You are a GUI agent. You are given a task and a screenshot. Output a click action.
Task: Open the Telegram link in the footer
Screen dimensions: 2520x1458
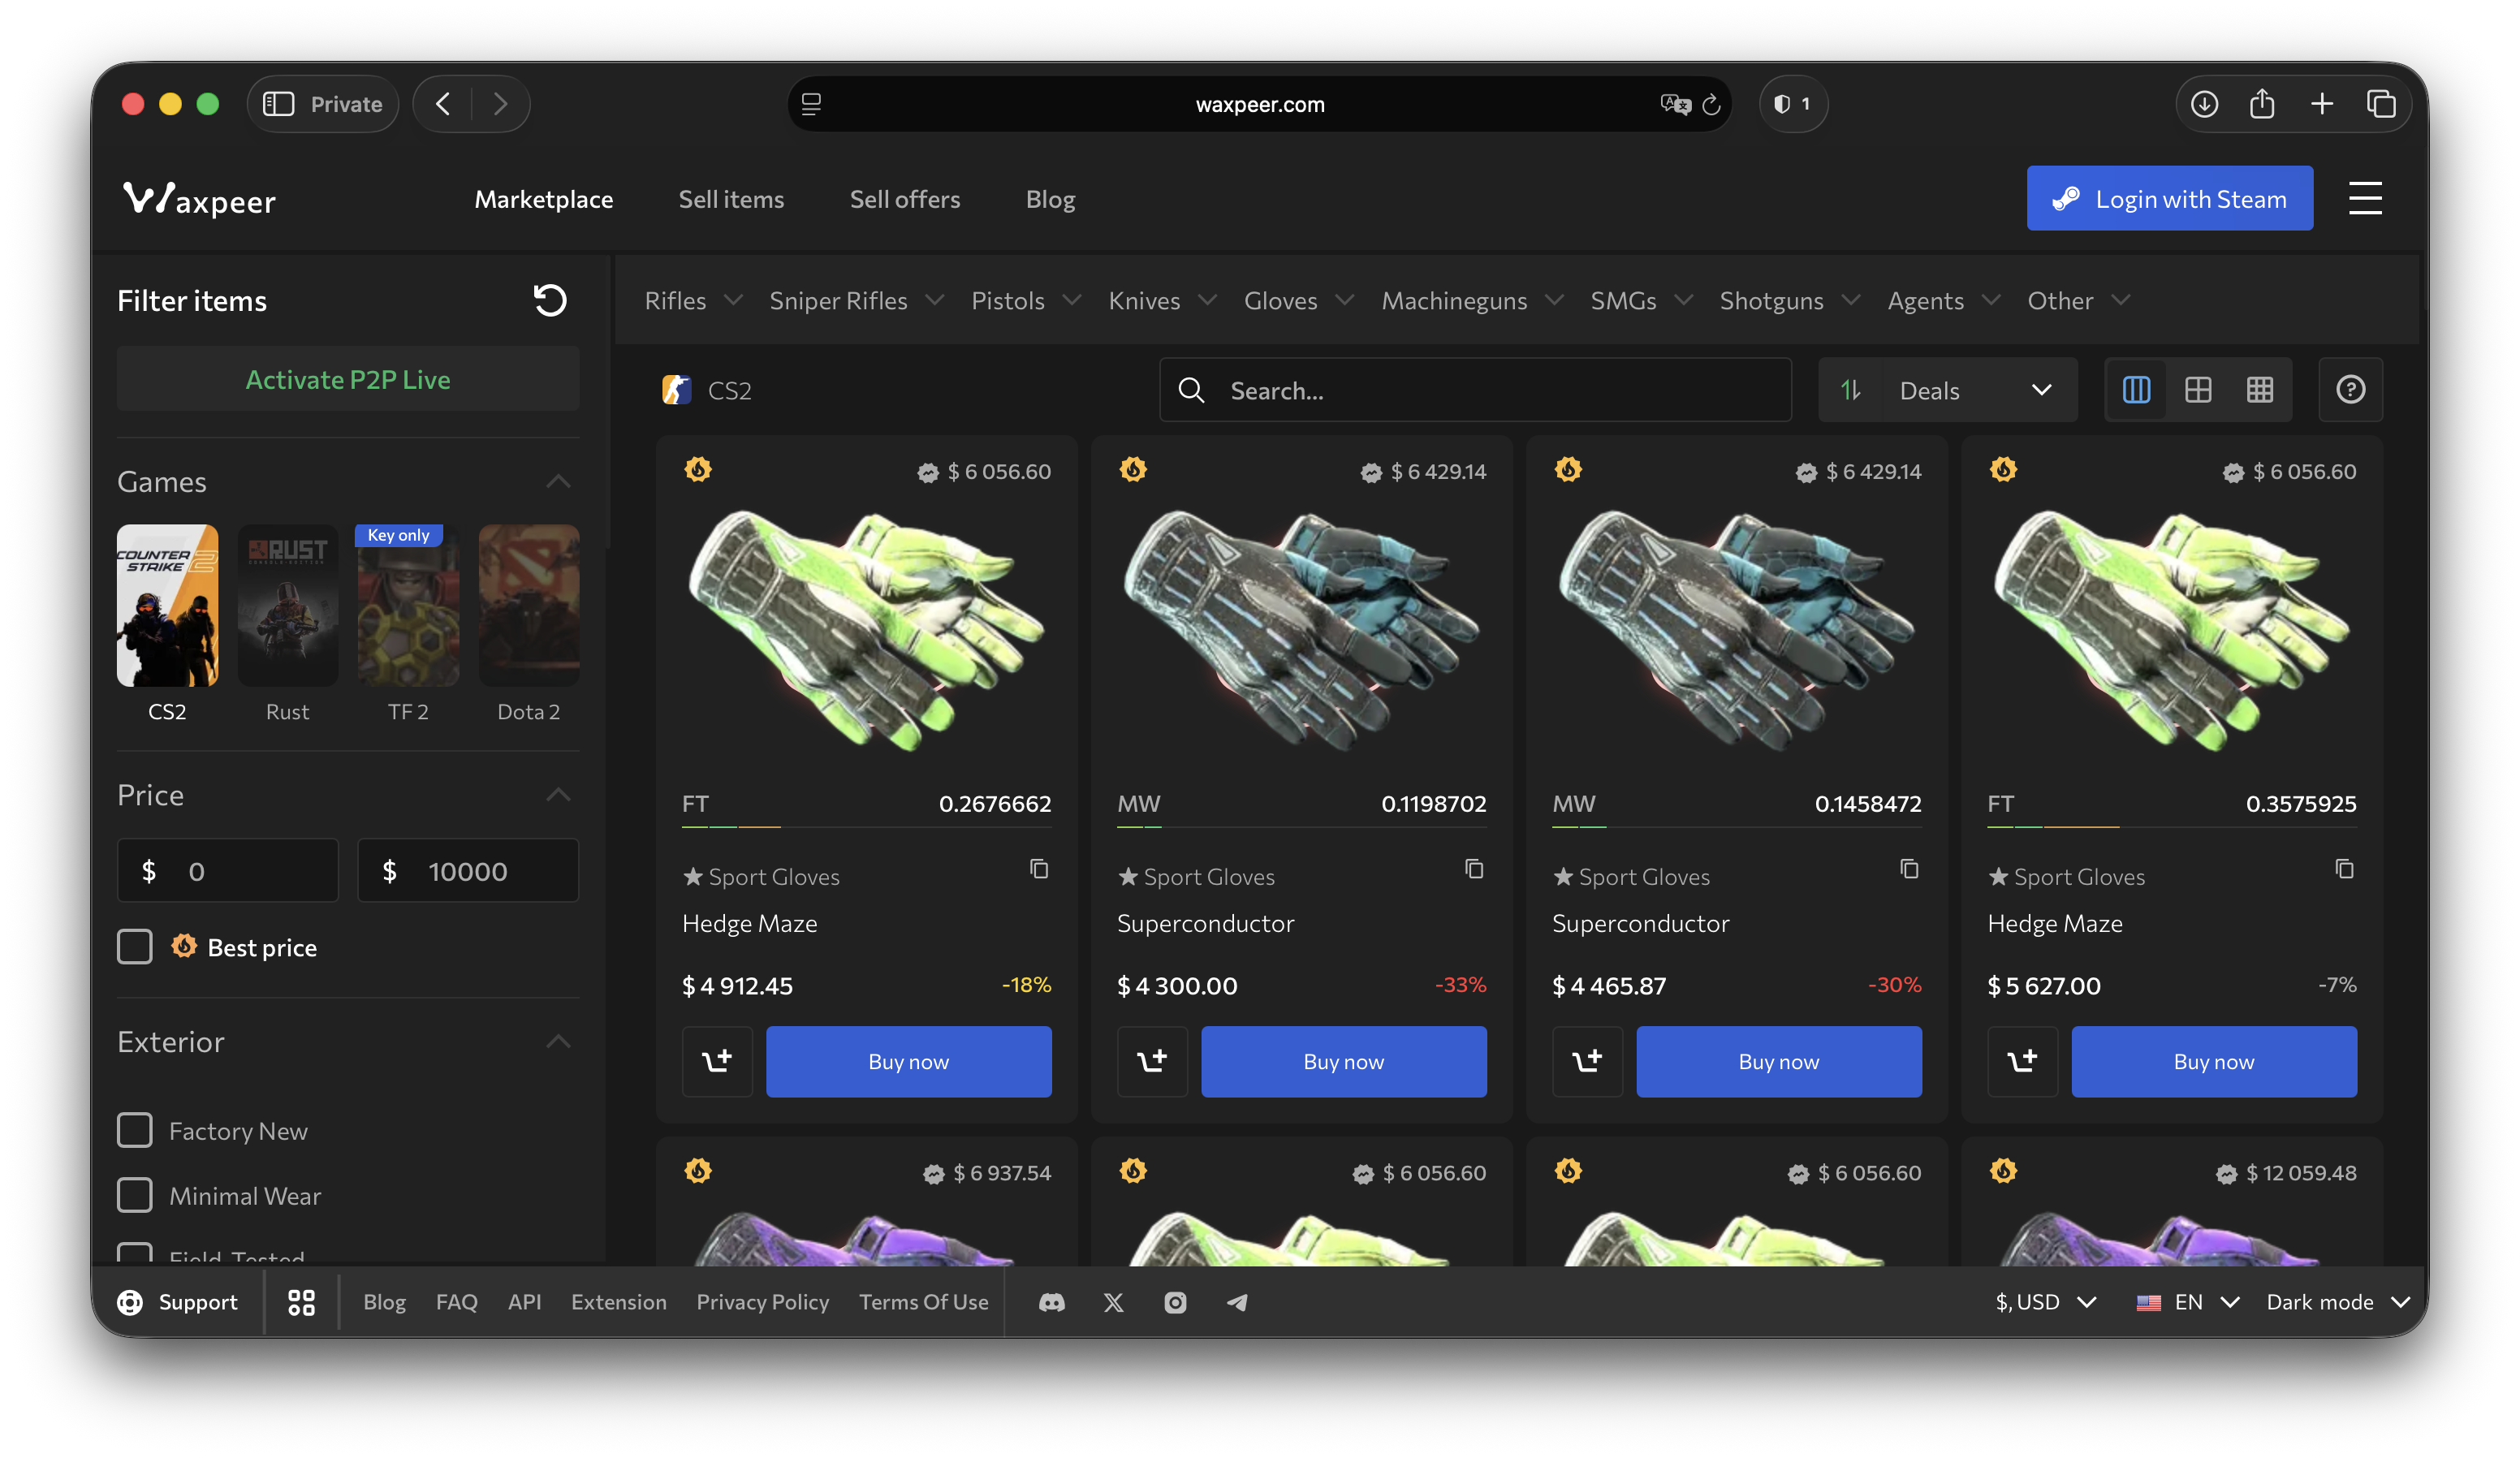point(1237,1302)
